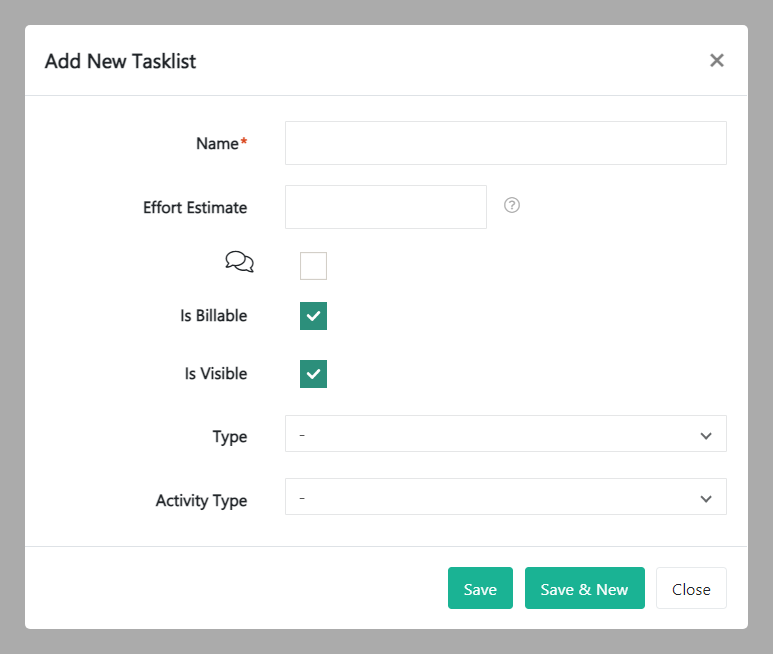This screenshot has width=773, height=654.
Task: Click the Activity Type chevron arrow
Action: (706, 498)
